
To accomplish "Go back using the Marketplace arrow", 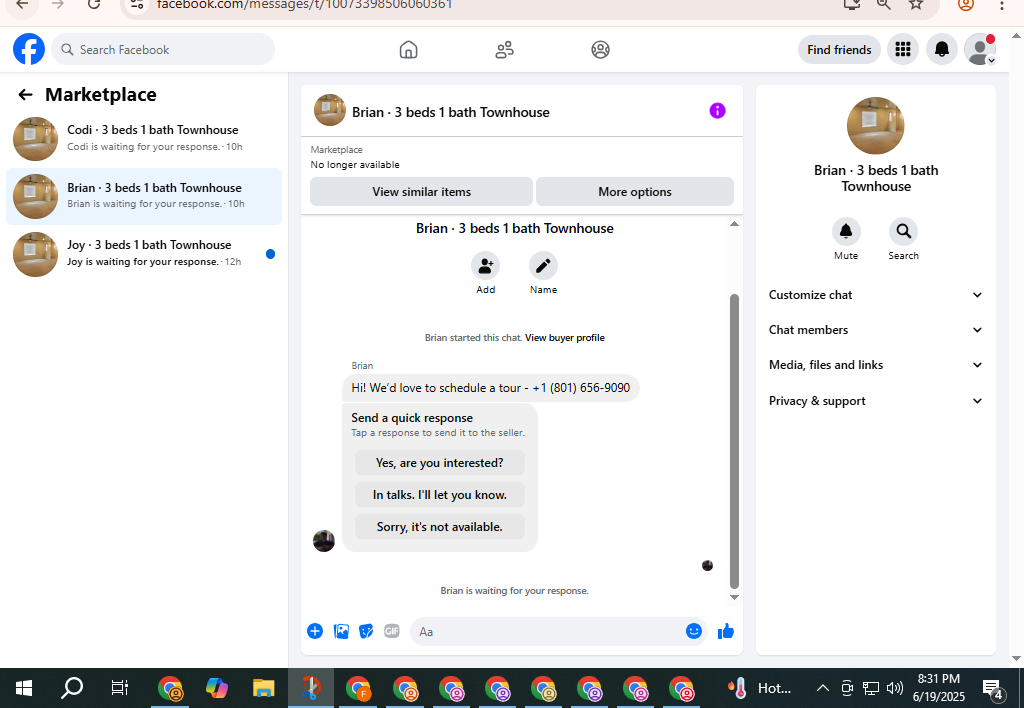I will click(25, 95).
